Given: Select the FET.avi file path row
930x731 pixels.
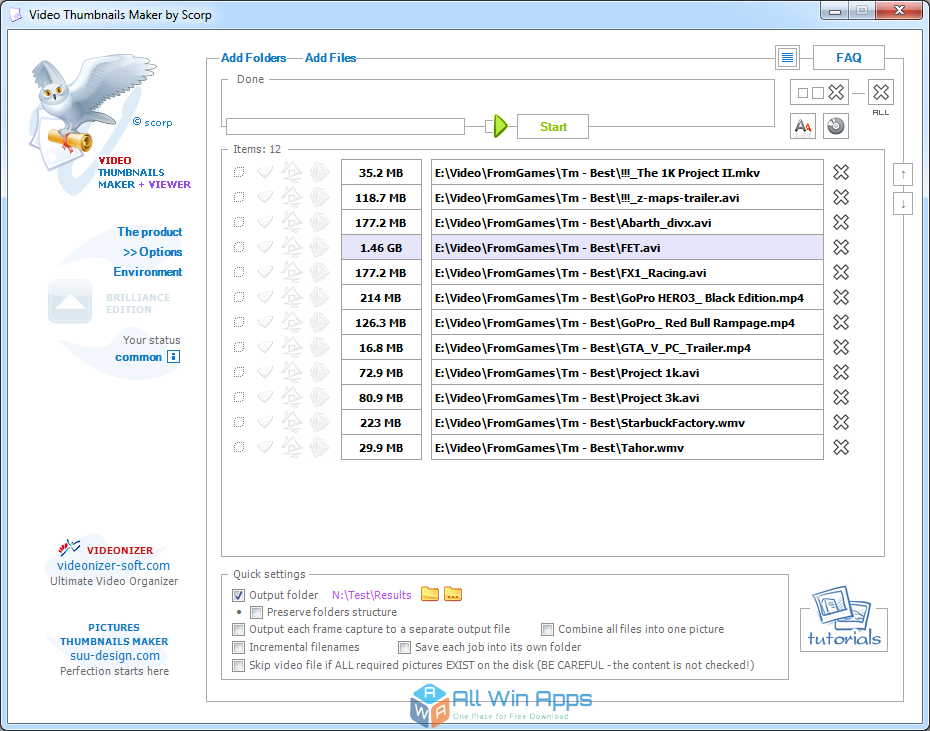Looking at the screenshot, I should [627, 247].
